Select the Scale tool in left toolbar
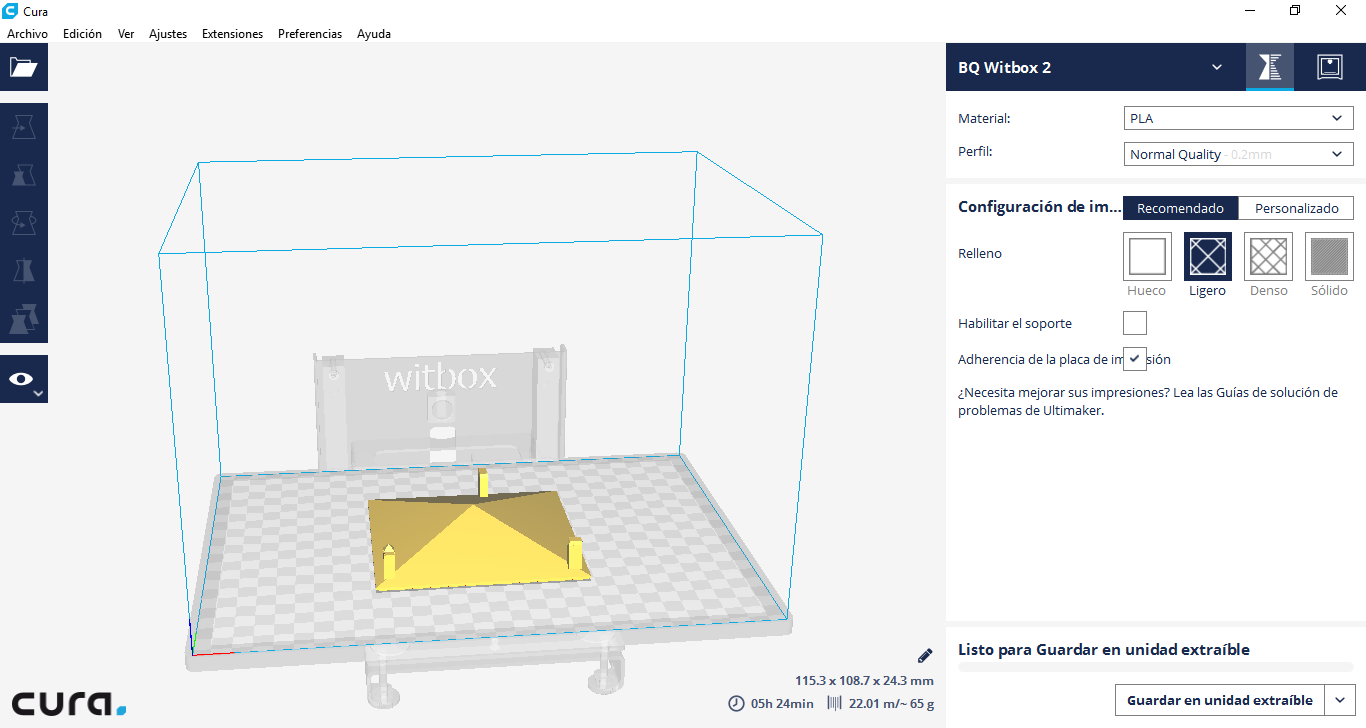This screenshot has height=728, width=1366. tap(24, 175)
